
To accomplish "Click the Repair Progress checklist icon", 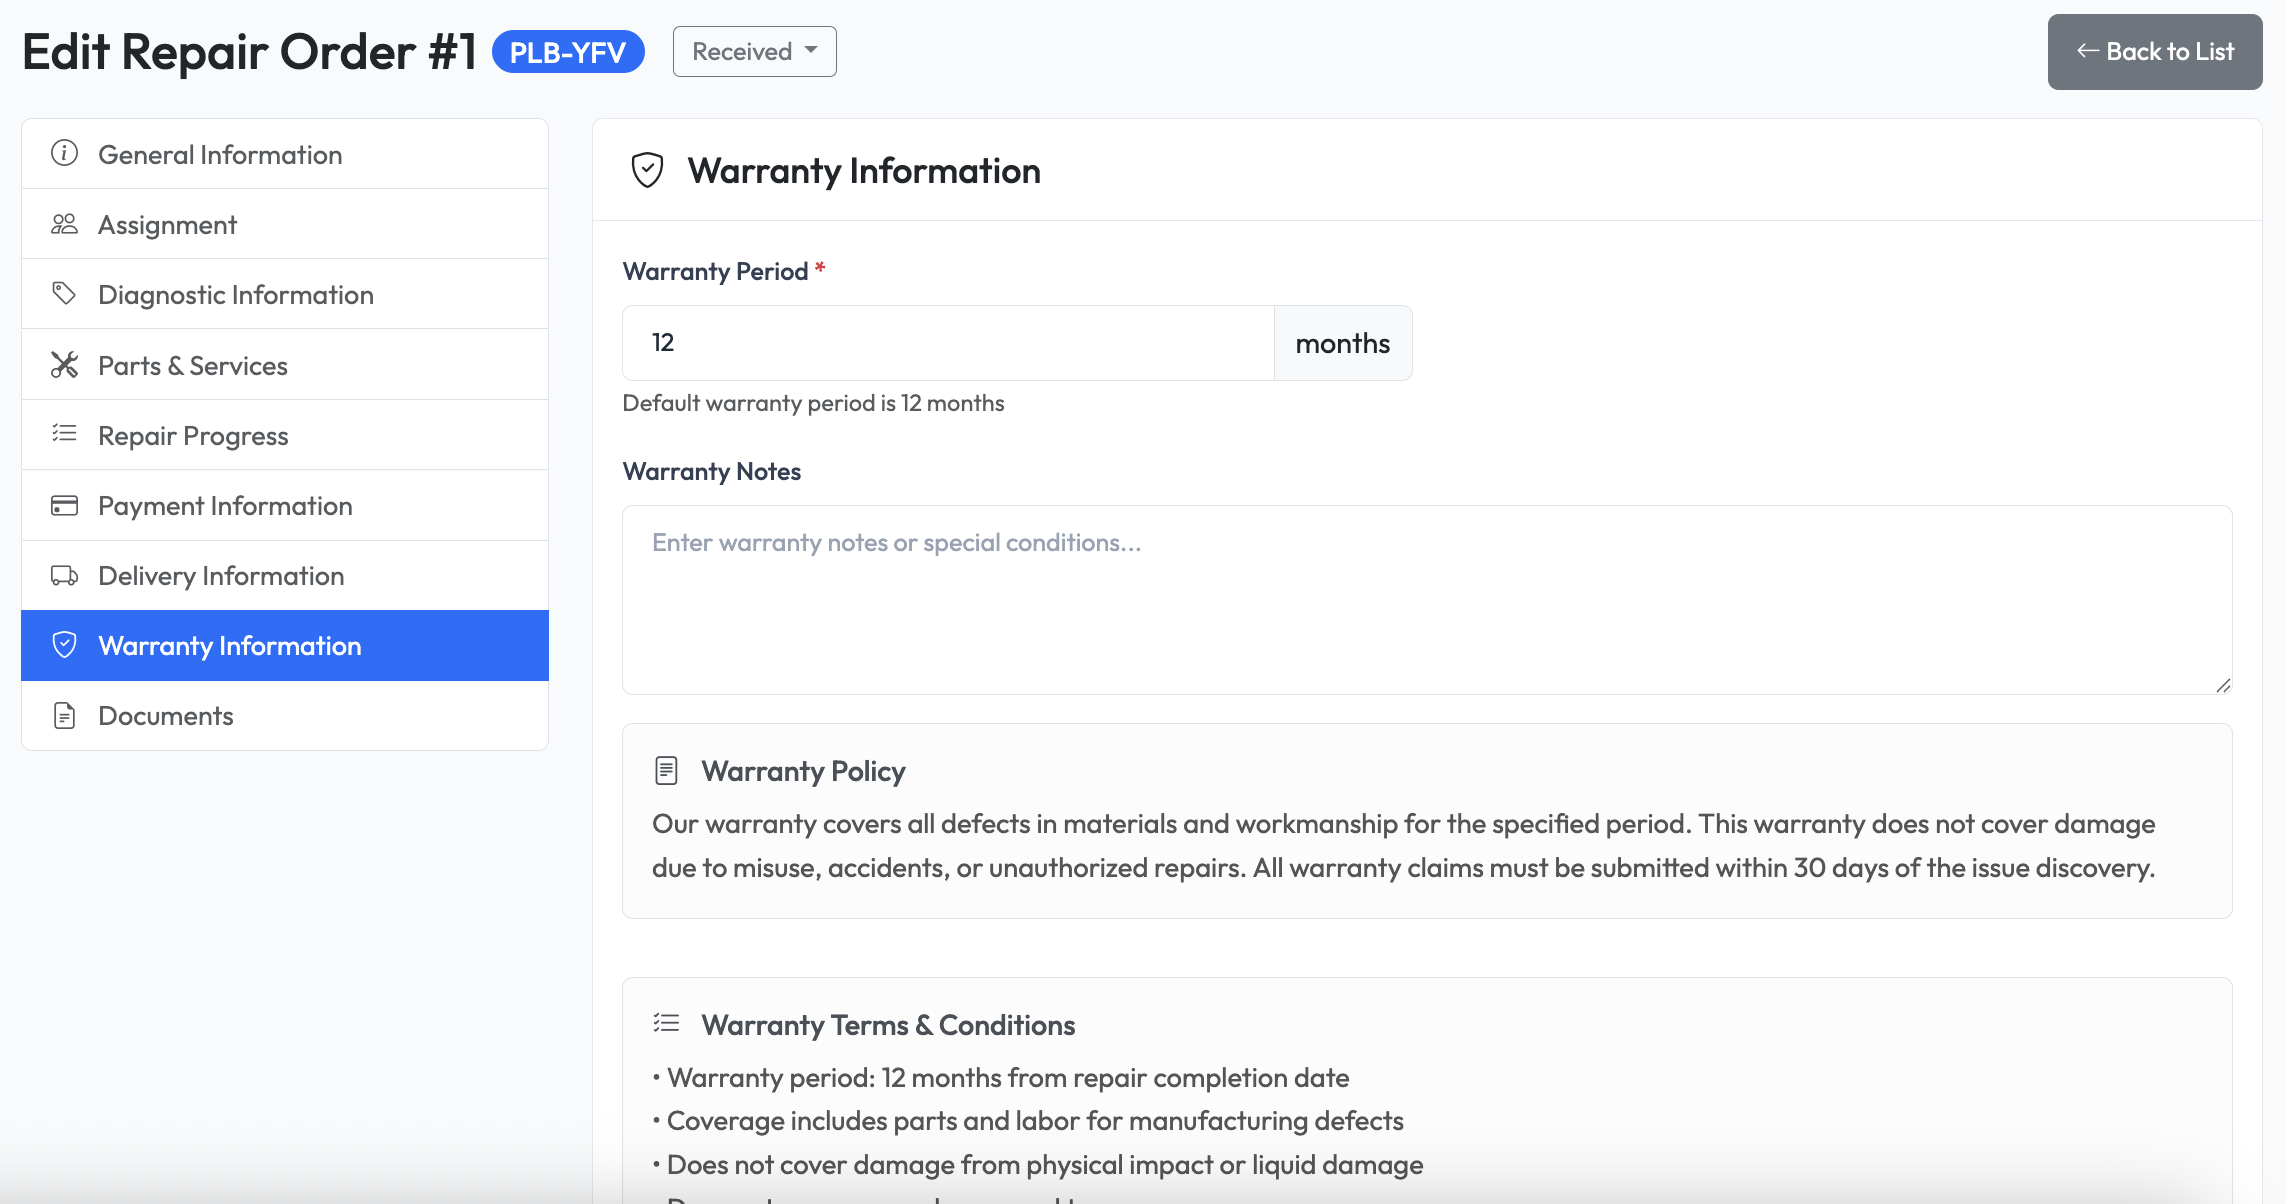I will click(64, 434).
